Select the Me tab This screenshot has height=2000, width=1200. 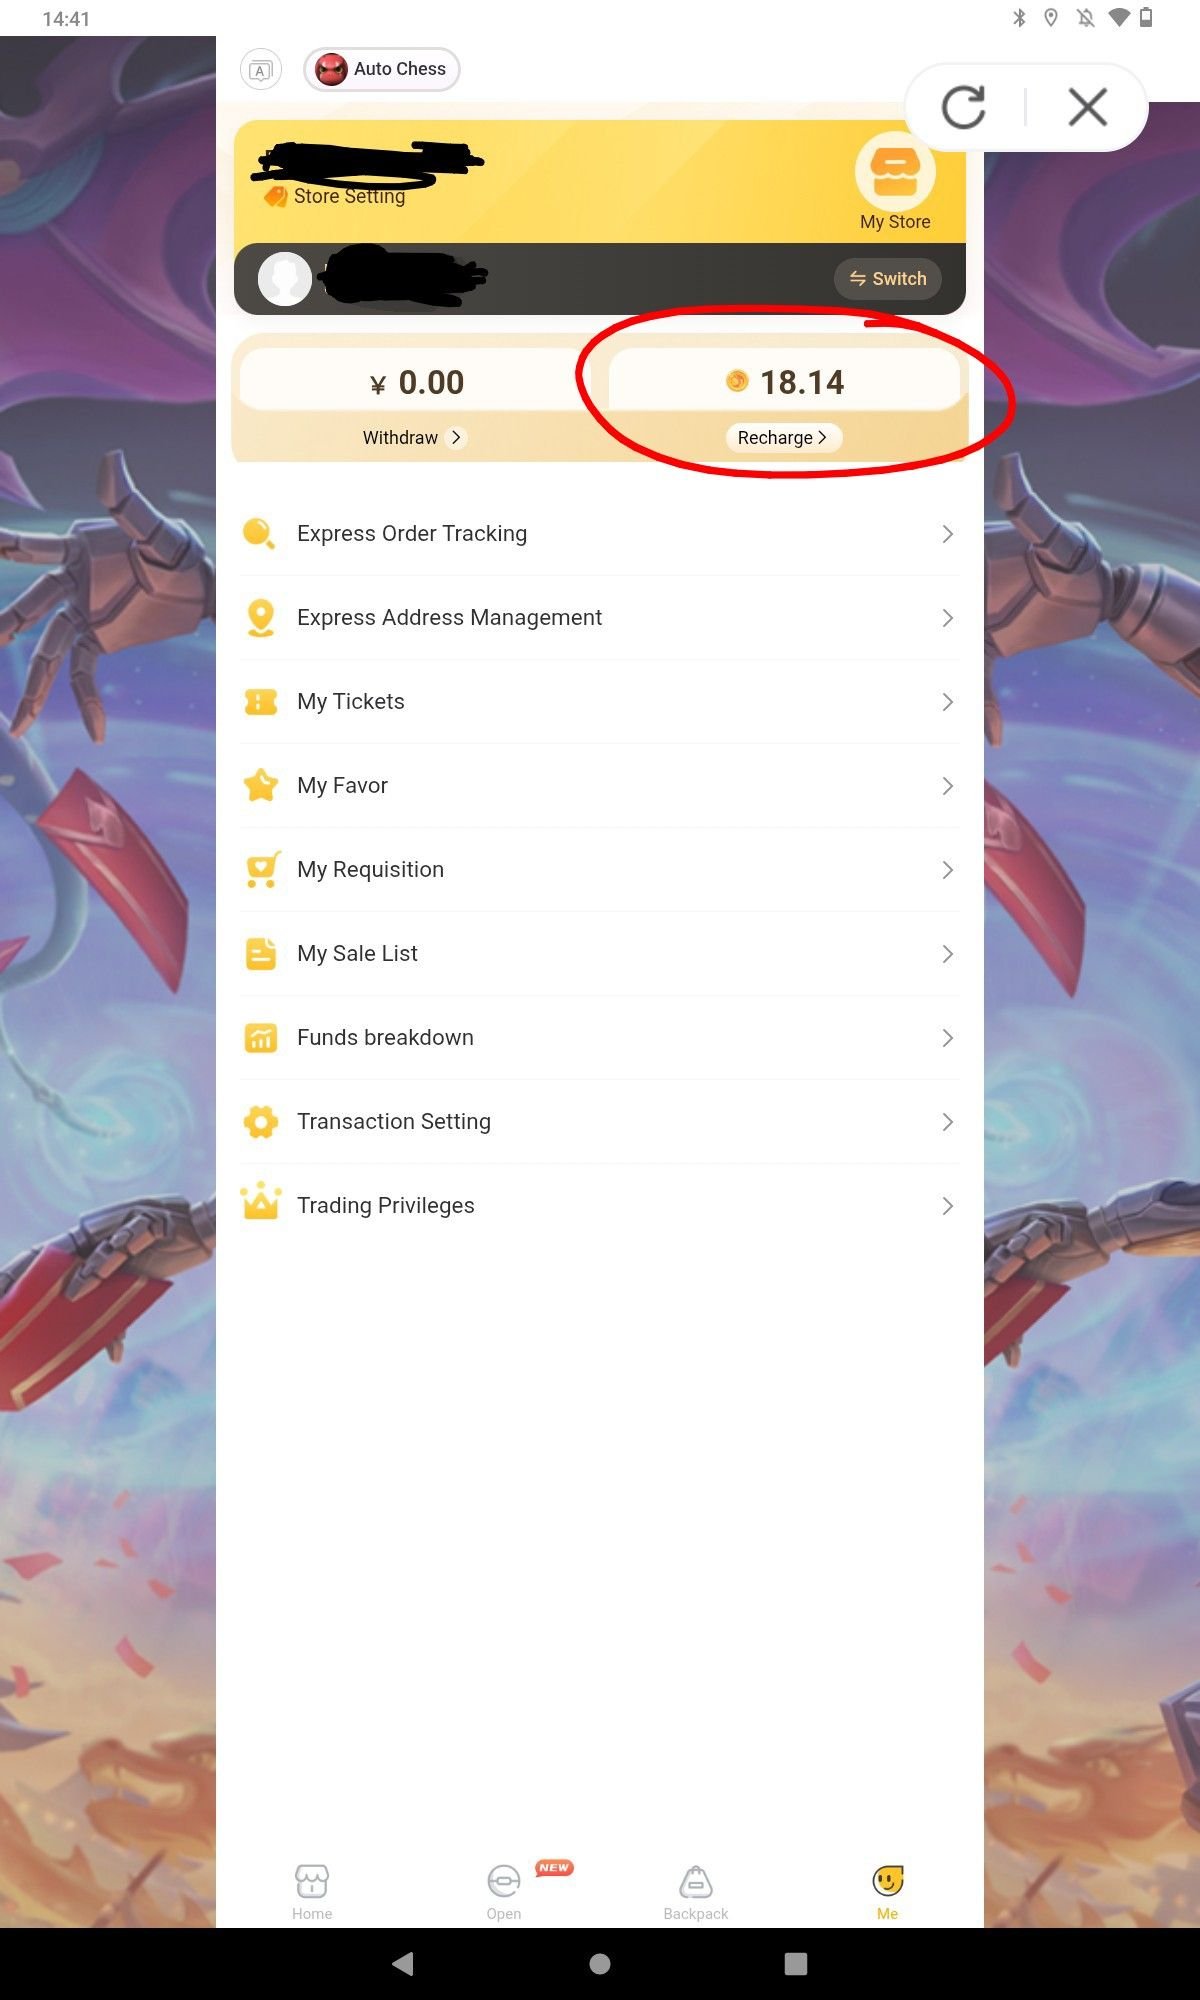(888, 1892)
